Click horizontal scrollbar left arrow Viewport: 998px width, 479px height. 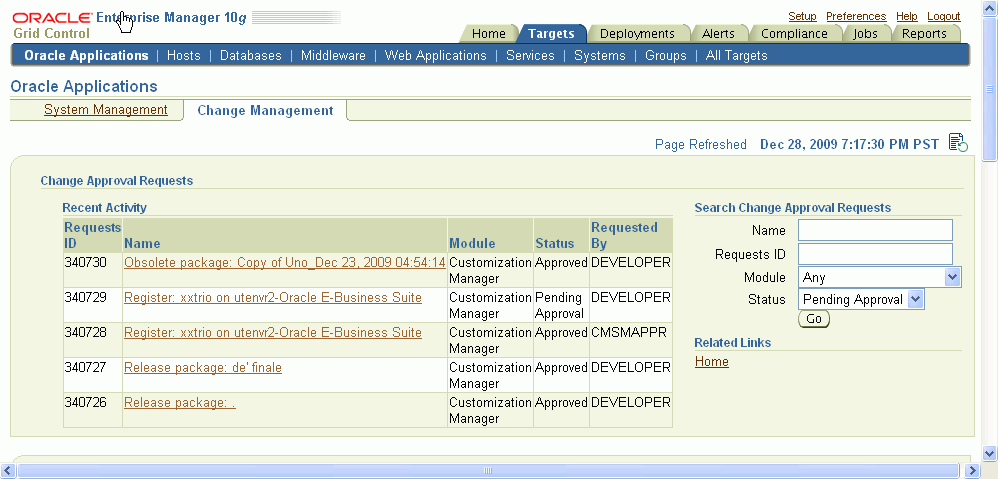click(7, 471)
